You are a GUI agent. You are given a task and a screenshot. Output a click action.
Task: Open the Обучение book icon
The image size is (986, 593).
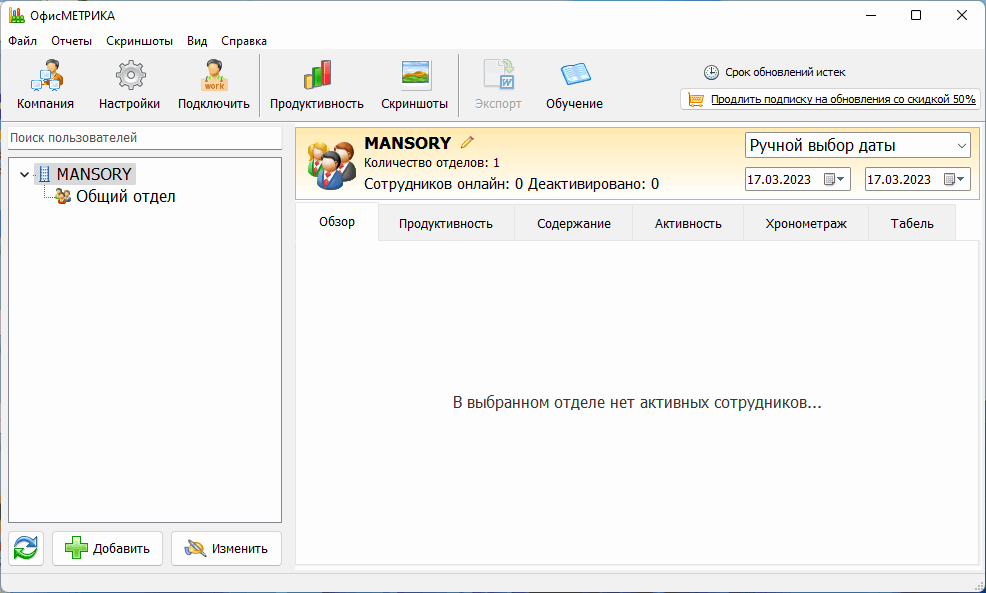point(575,74)
